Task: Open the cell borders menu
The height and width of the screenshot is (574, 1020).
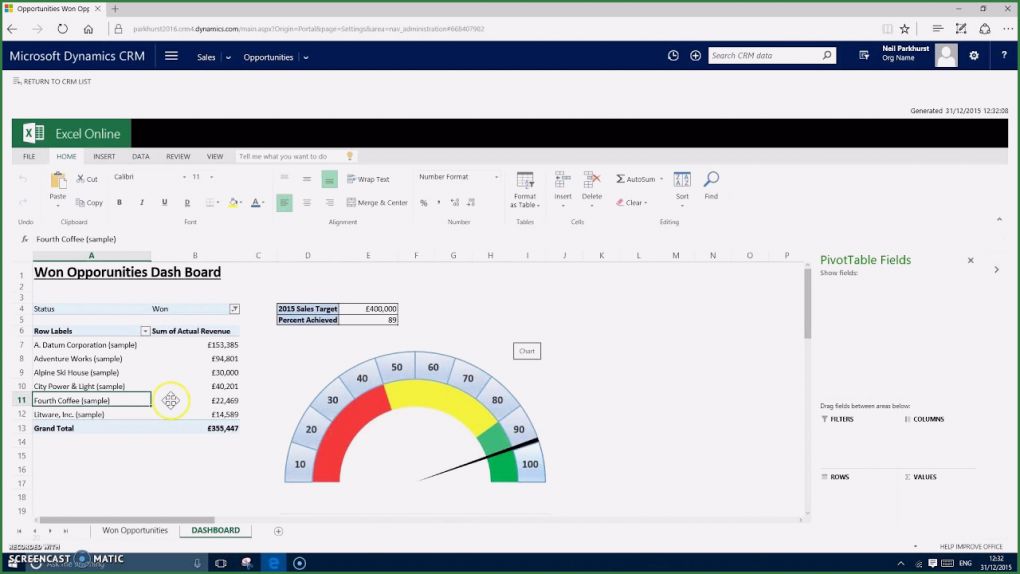Action: 210,202
